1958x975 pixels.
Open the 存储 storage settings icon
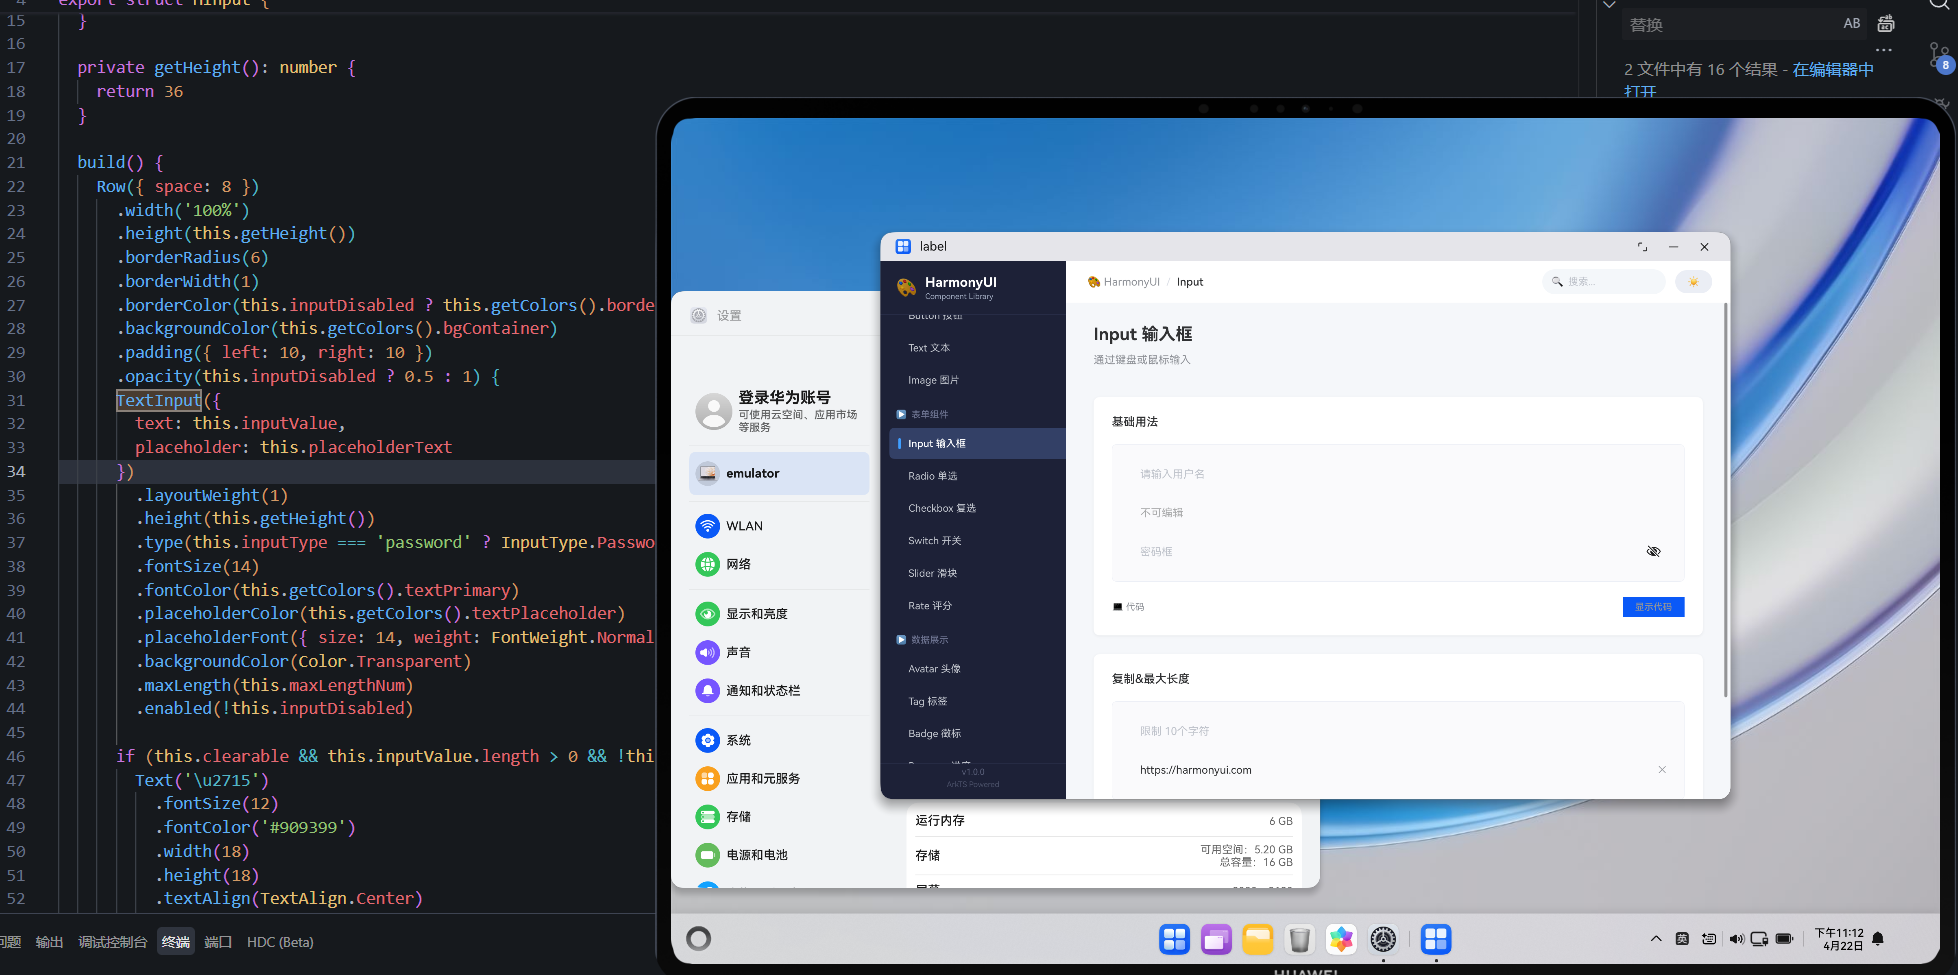(x=708, y=817)
